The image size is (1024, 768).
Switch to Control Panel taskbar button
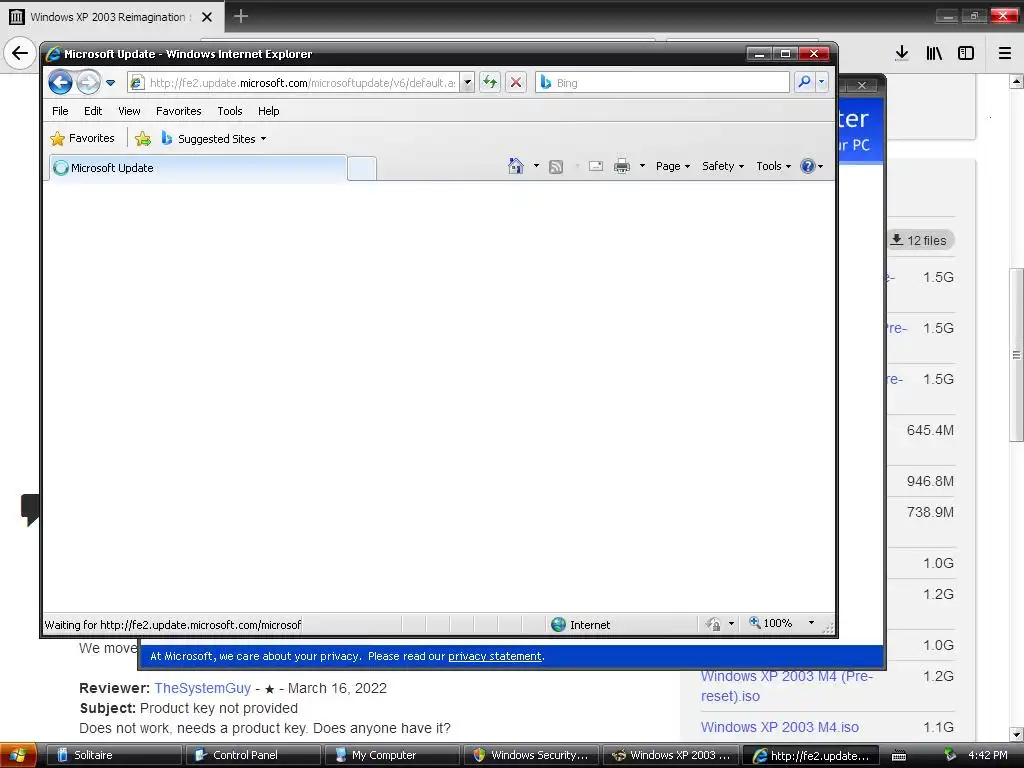(x=252, y=755)
